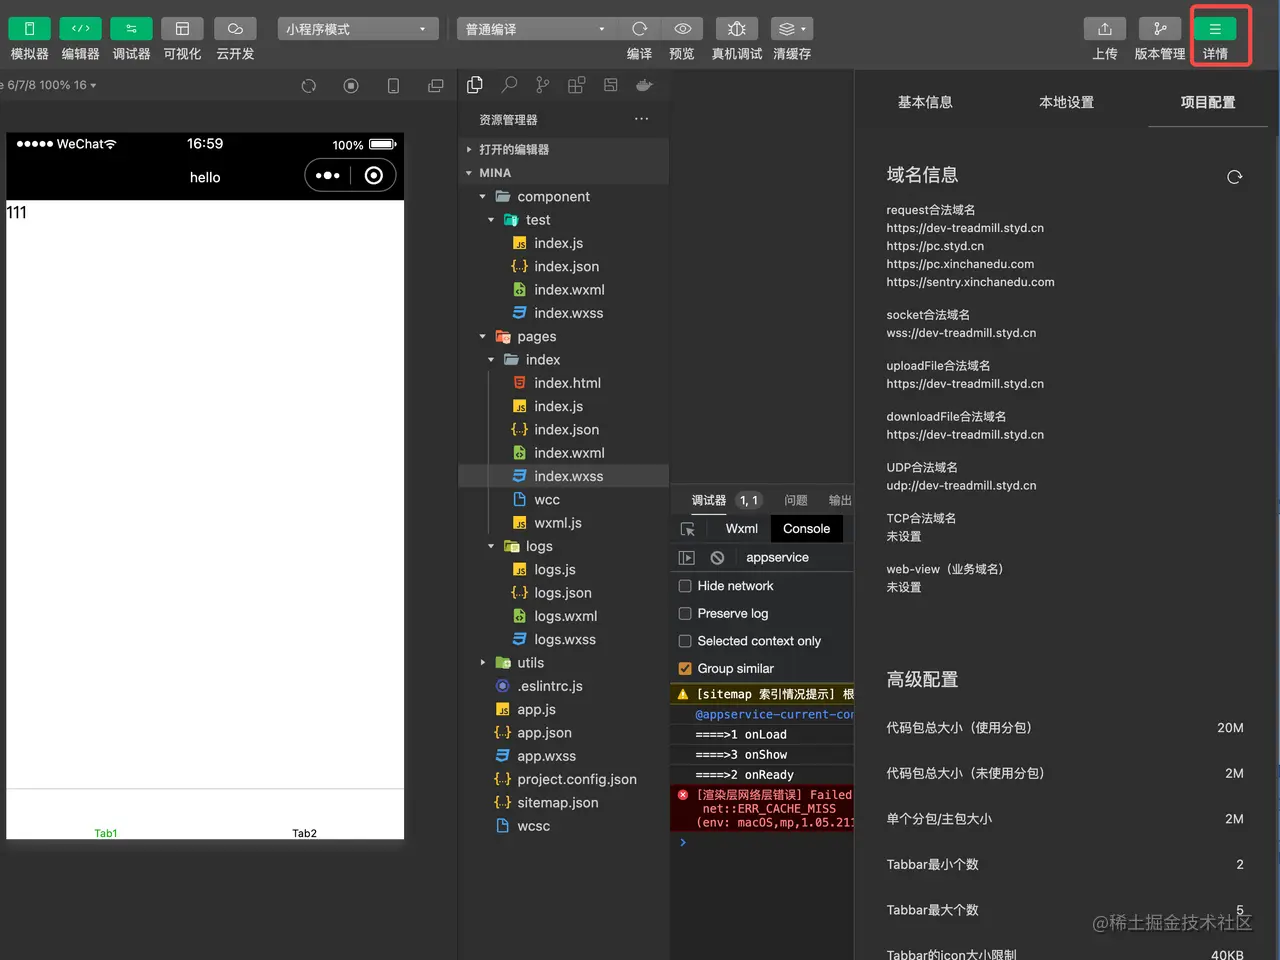Screen dimensions: 1280x960
Task: Open project.config.json file
Action: coord(564,780)
